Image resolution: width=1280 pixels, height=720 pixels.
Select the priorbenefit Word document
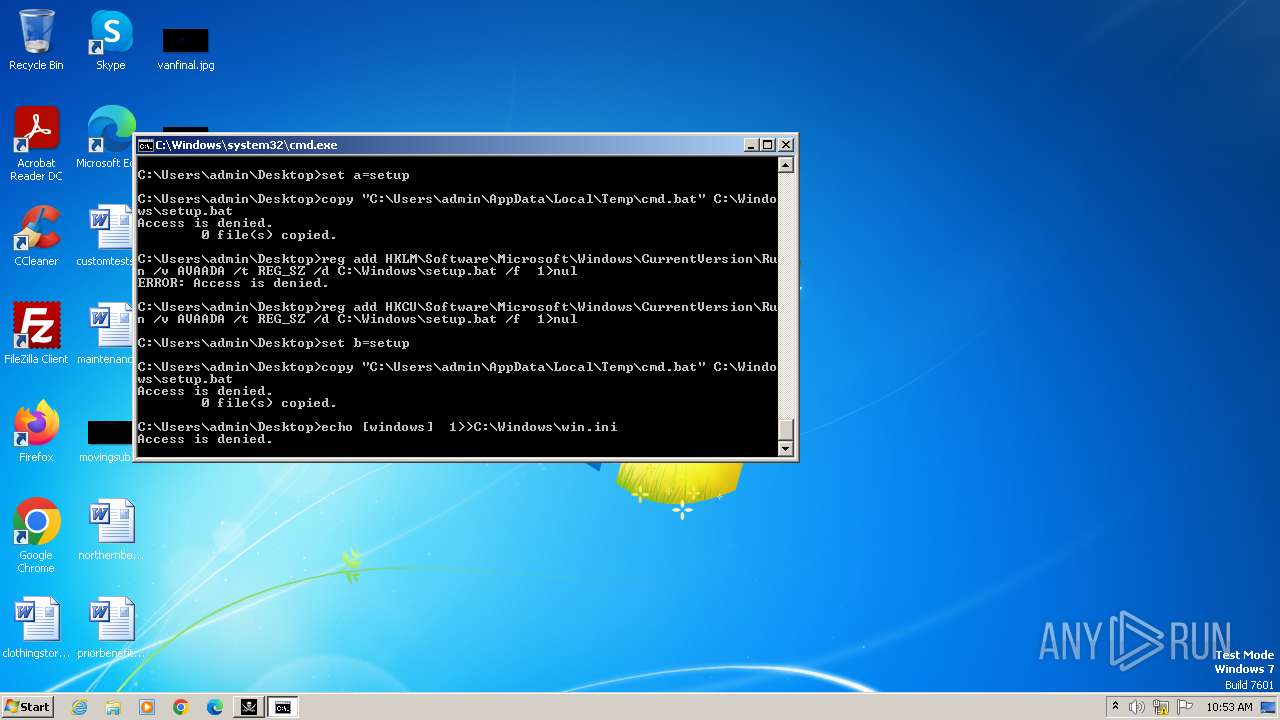tap(111, 628)
